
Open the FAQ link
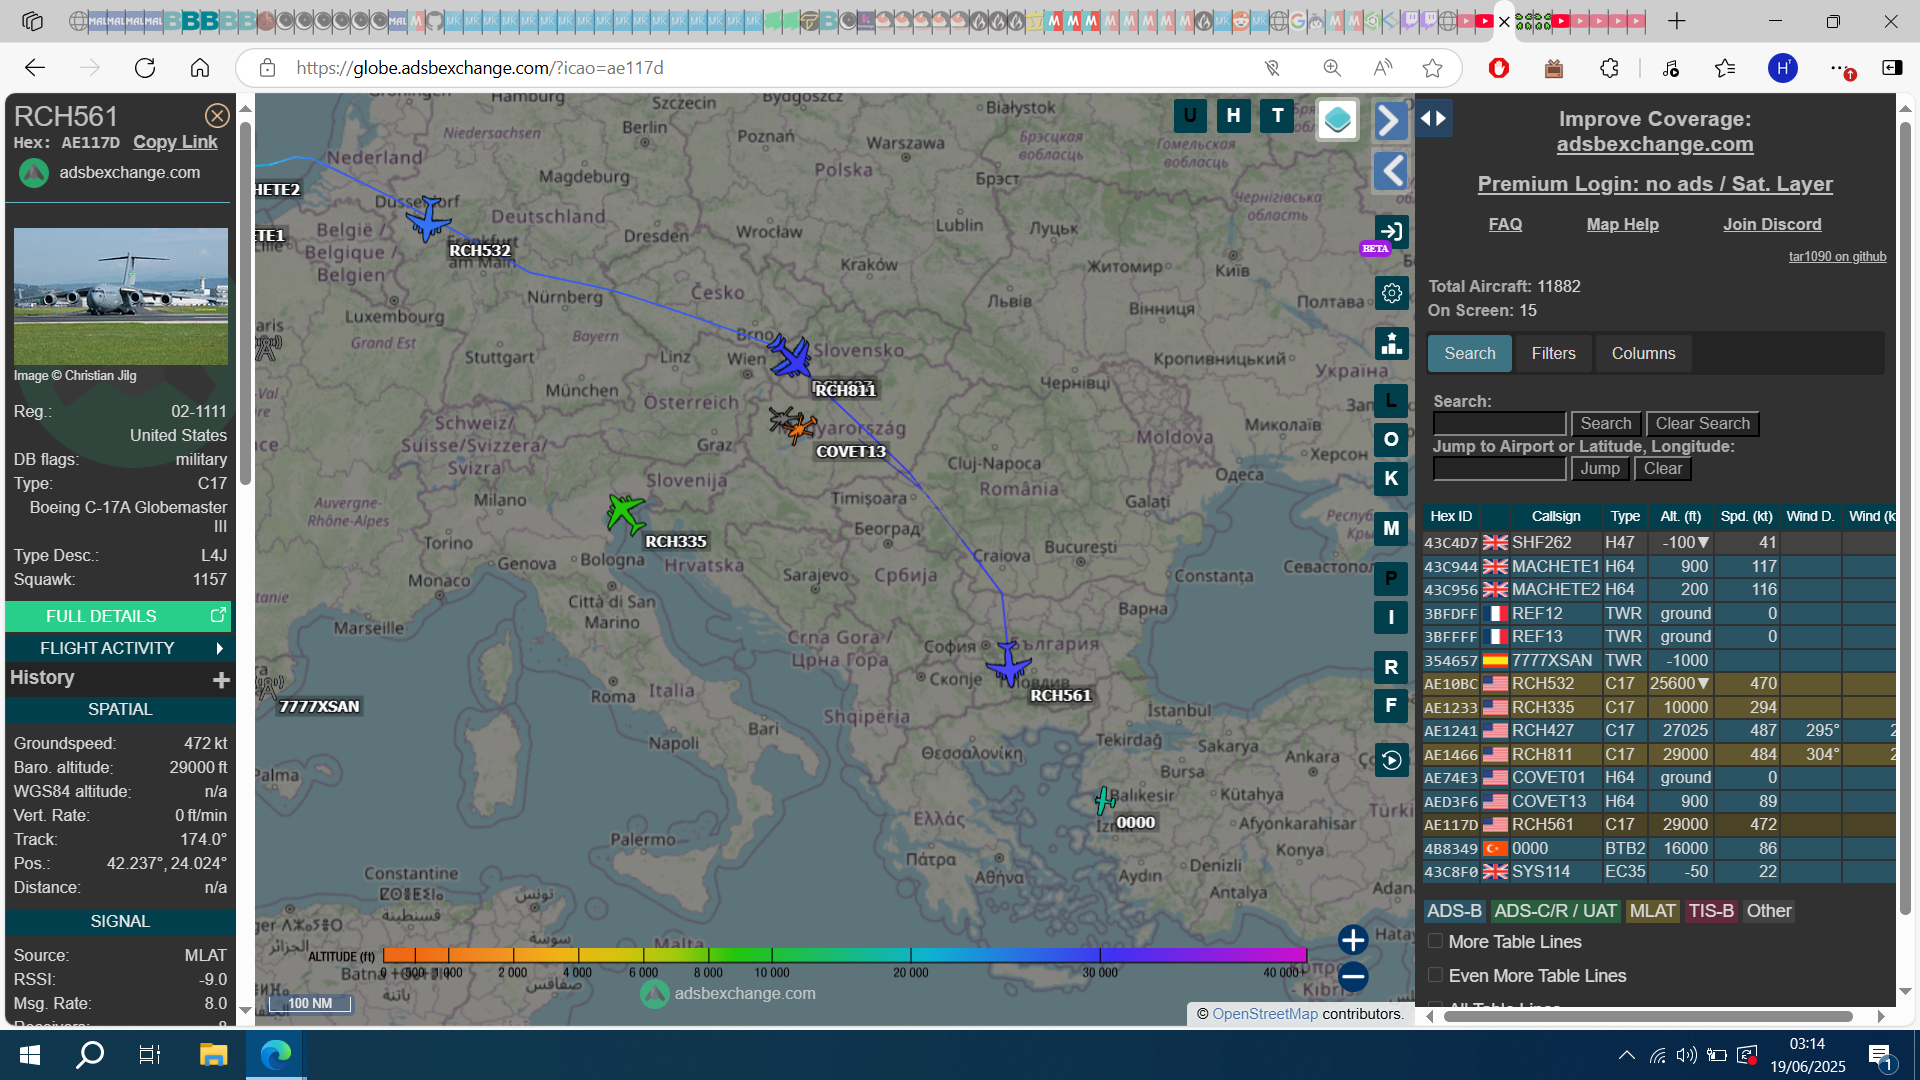point(1505,224)
